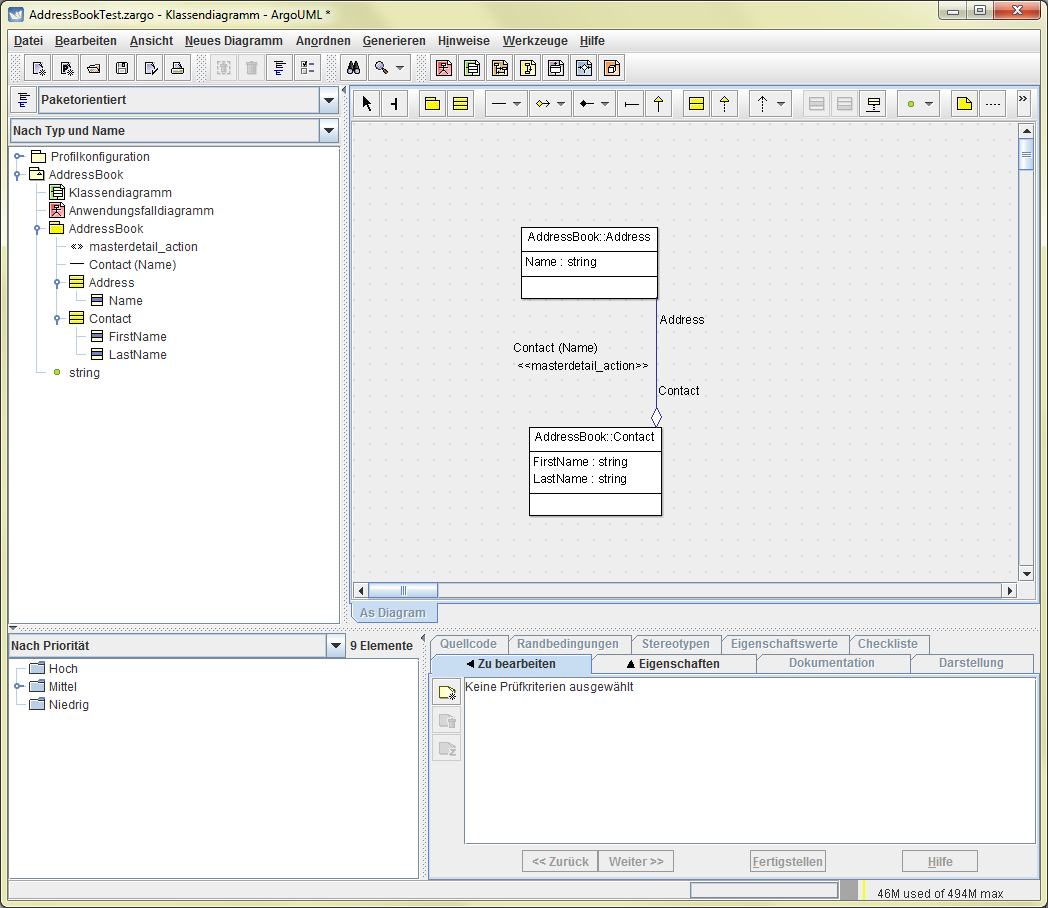Click the Save project floppy icon

coord(122,69)
